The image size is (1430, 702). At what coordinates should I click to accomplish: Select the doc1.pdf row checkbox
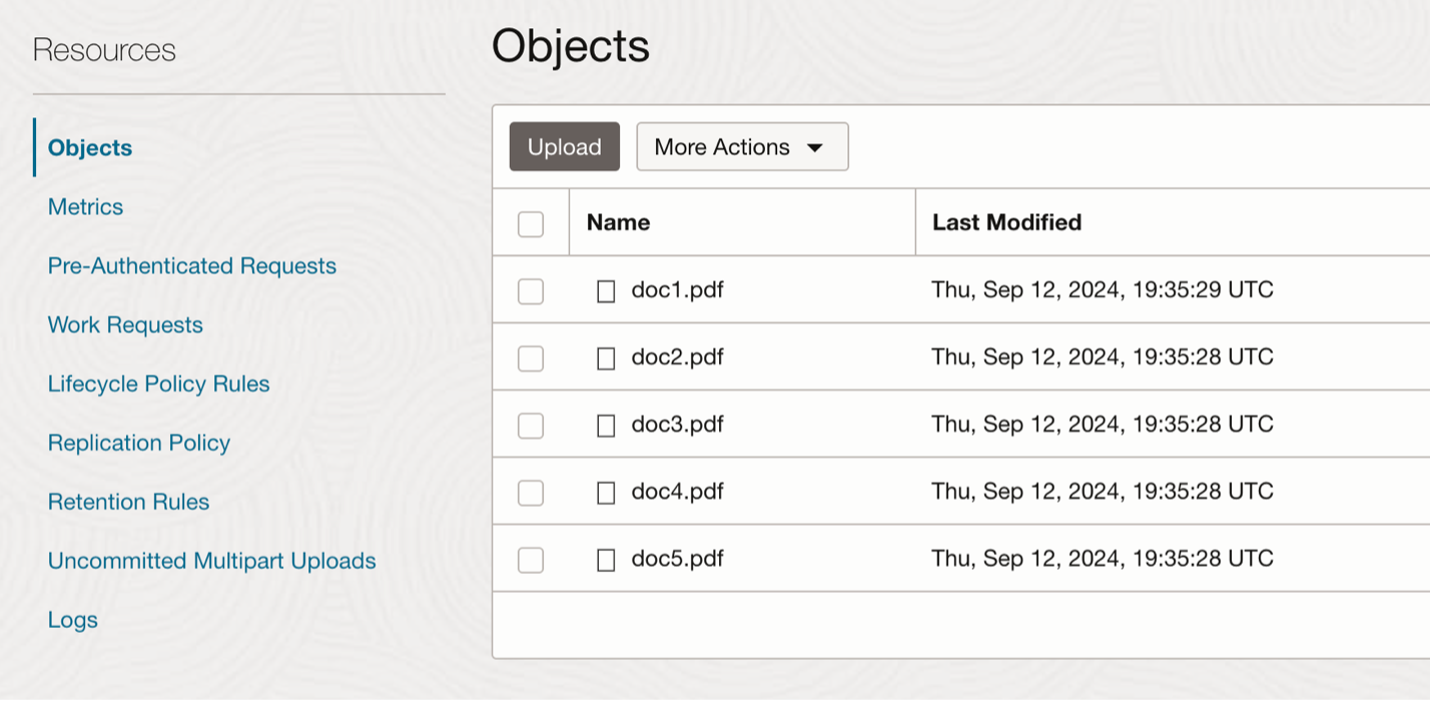pyautogui.click(x=531, y=291)
